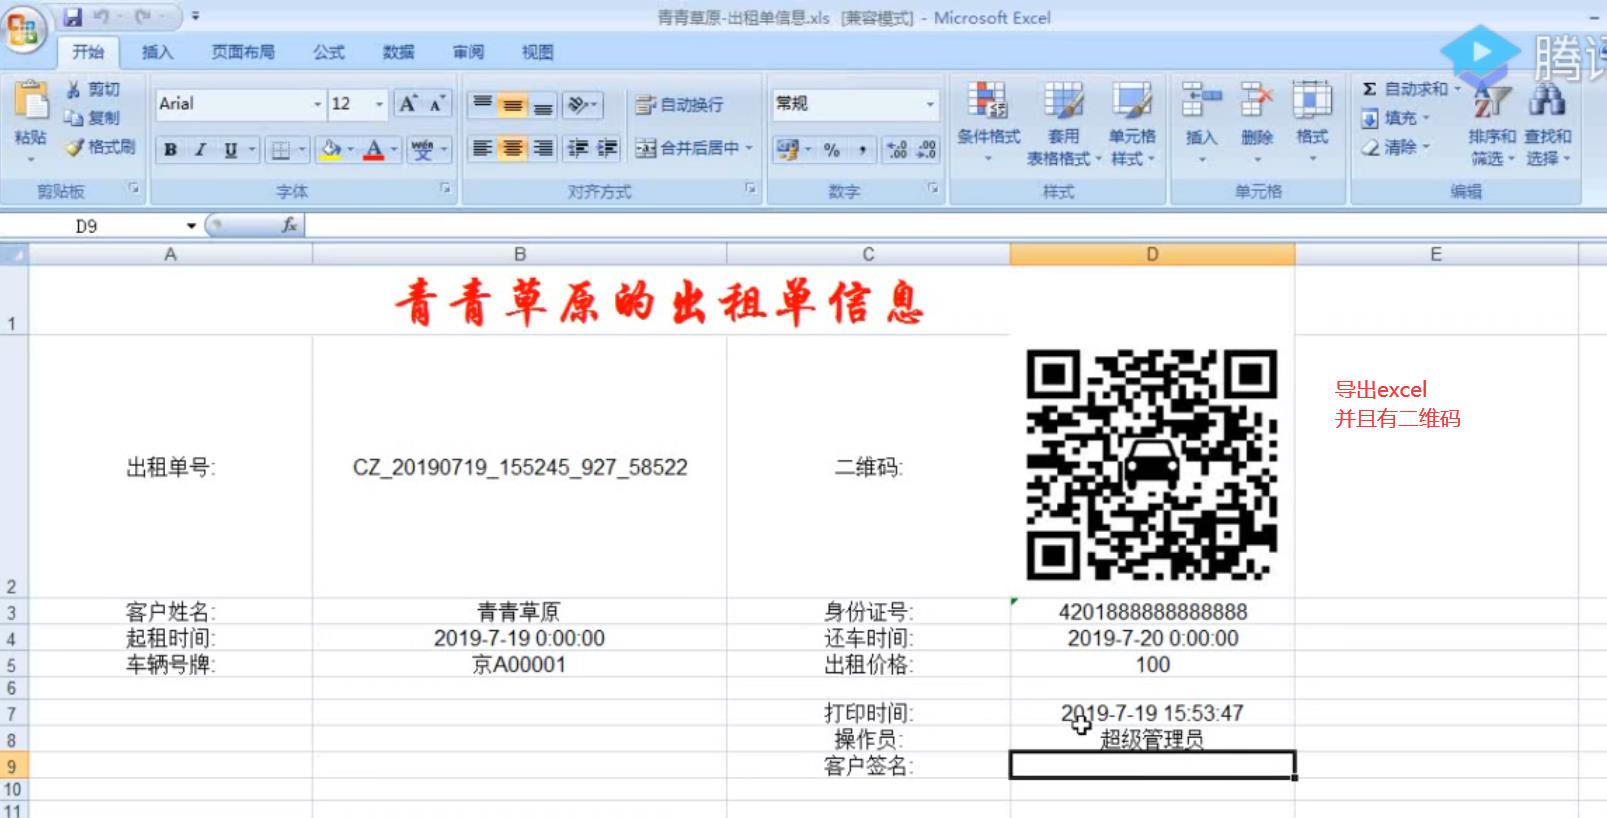Toggle underline formatting
1607x818 pixels.
(x=230, y=150)
